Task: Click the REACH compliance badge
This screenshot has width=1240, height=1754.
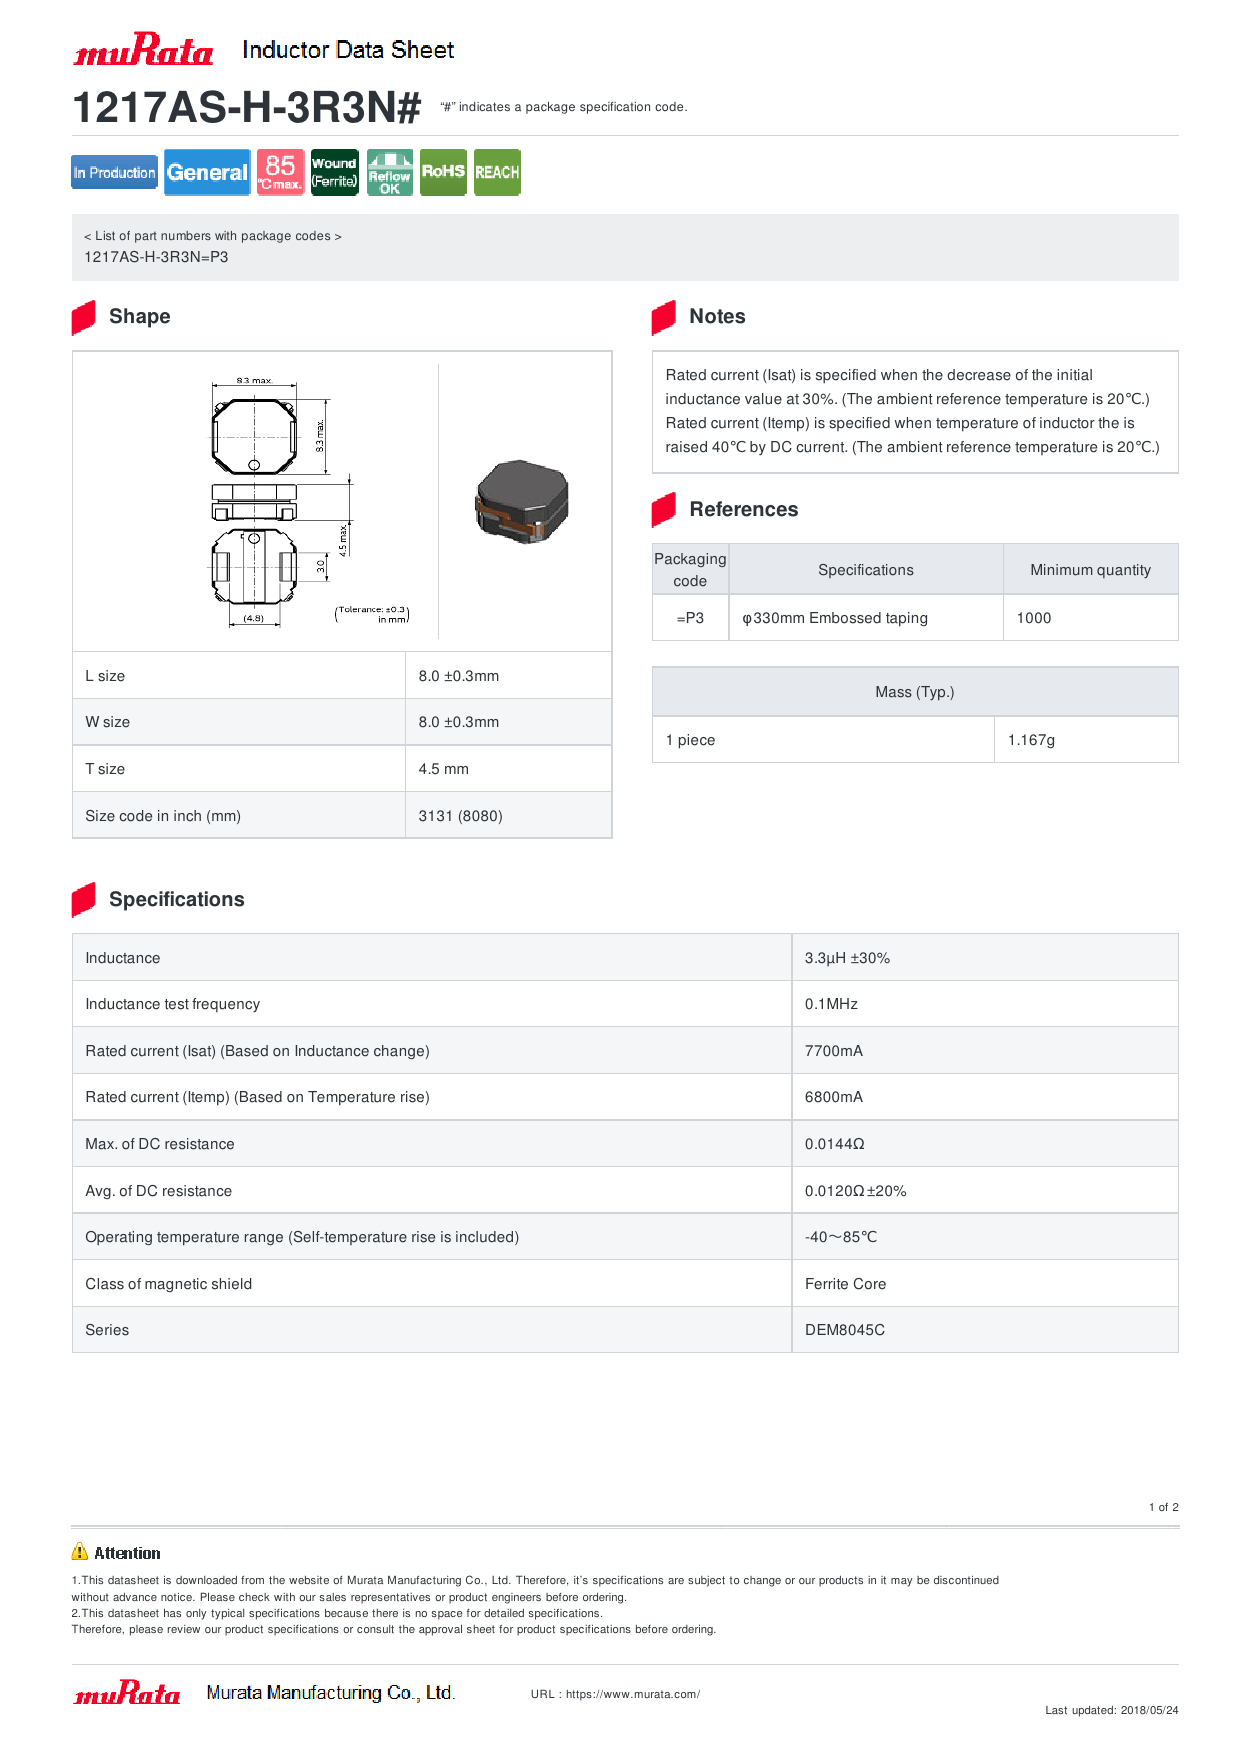Action: [497, 173]
